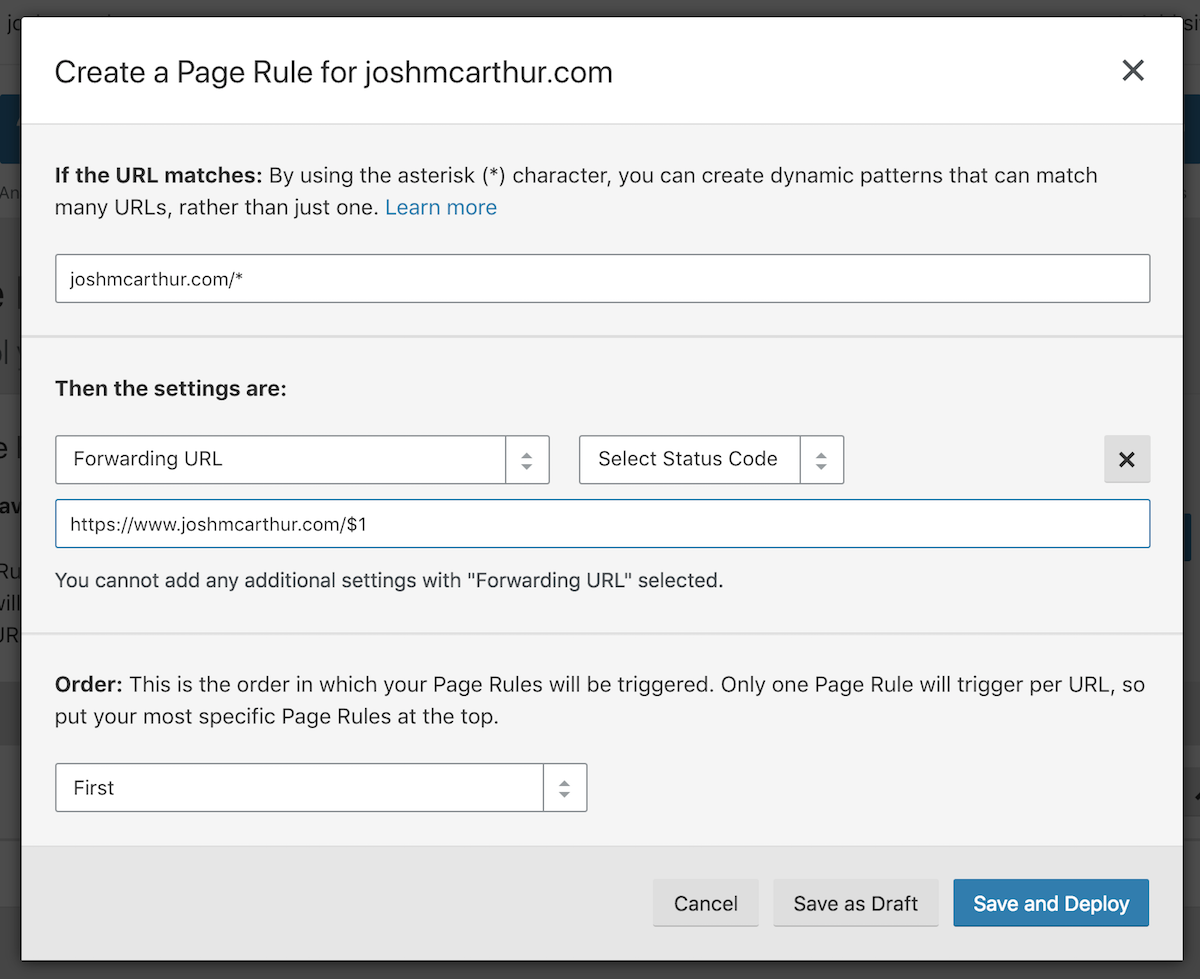The width and height of the screenshot is (1200, 979).
Task: Hit the Save and Deploy button
Action: coord(1051,904)
